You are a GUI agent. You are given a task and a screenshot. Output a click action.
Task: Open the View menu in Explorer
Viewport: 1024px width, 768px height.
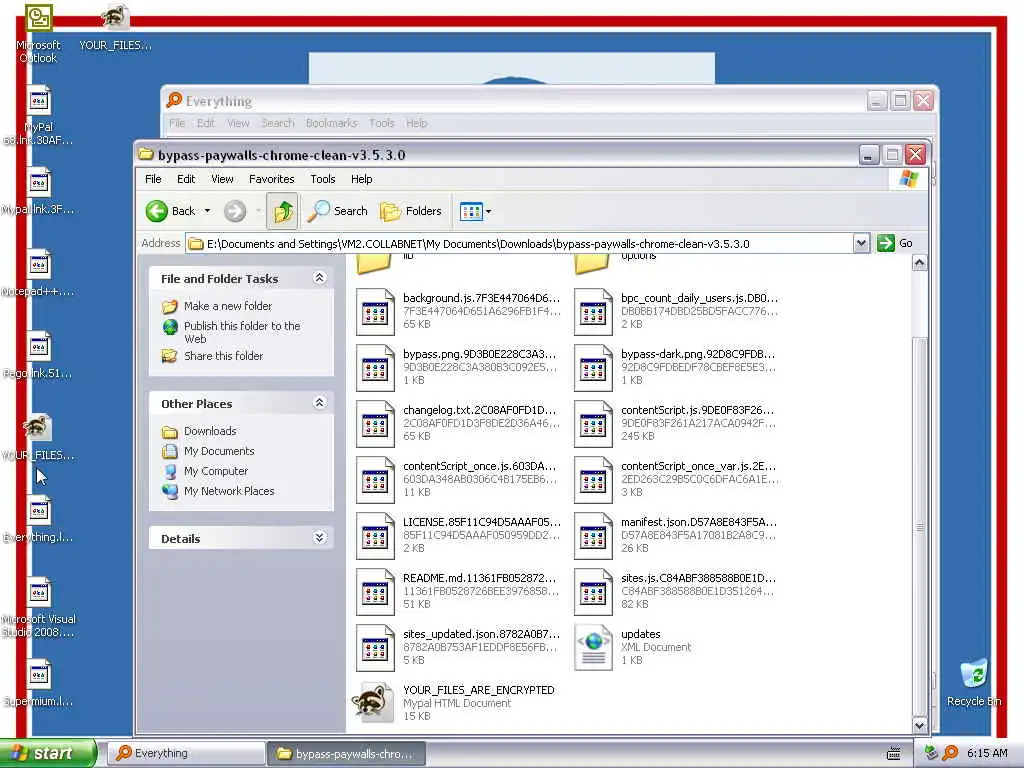coord(222,179)
